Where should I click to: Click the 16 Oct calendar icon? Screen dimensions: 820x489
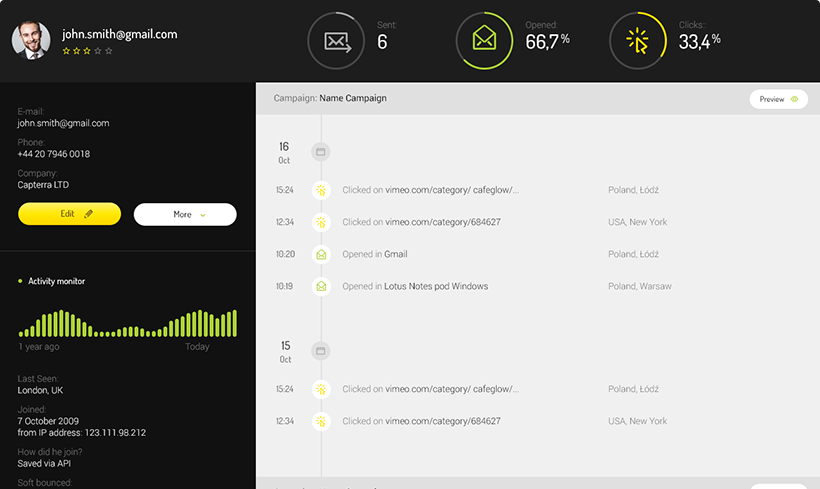321,153
